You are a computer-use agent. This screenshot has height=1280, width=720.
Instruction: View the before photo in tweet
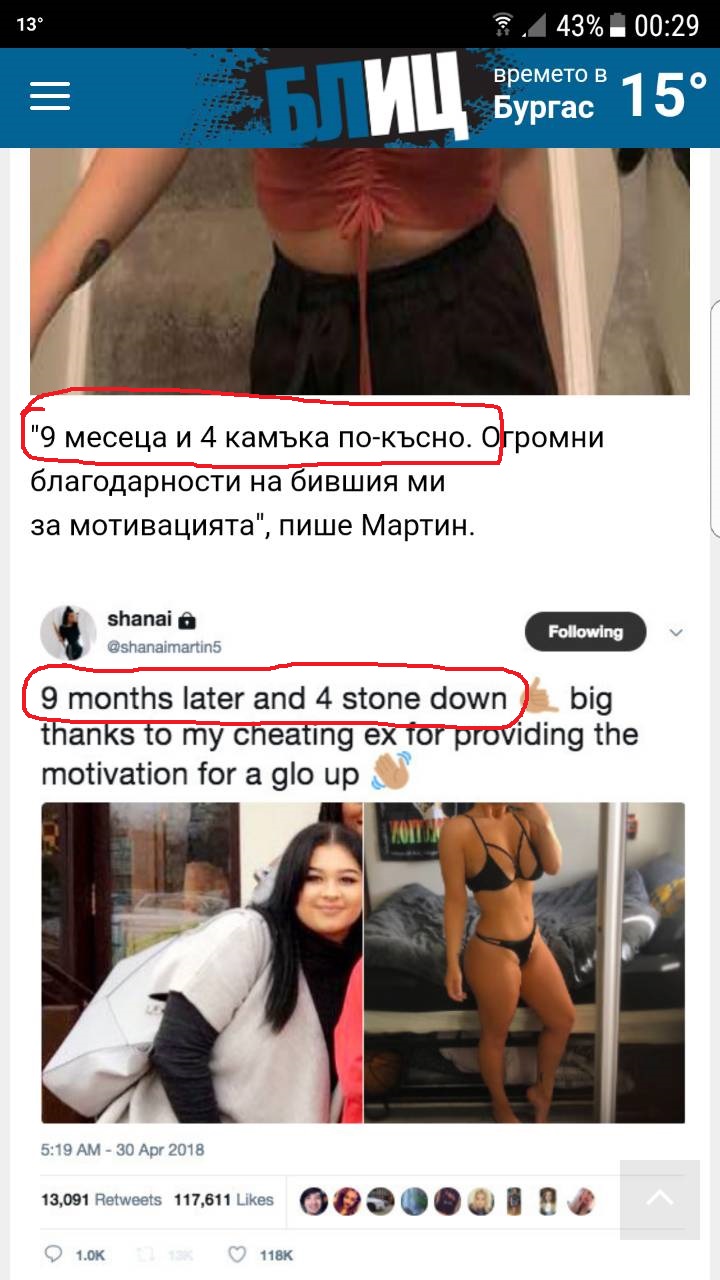(x=201, y=962)
